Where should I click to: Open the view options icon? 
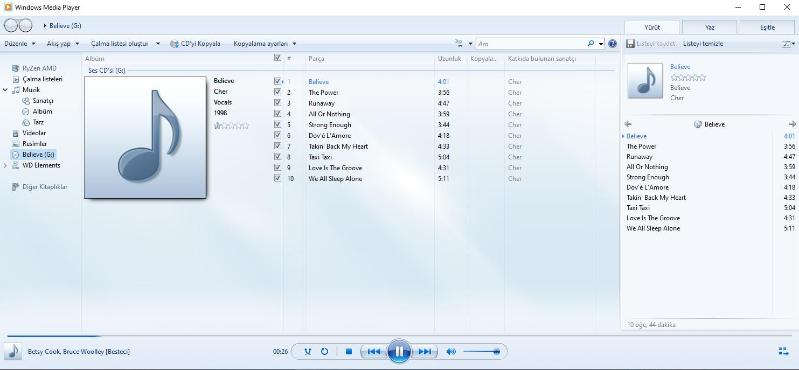coord(459,44)
